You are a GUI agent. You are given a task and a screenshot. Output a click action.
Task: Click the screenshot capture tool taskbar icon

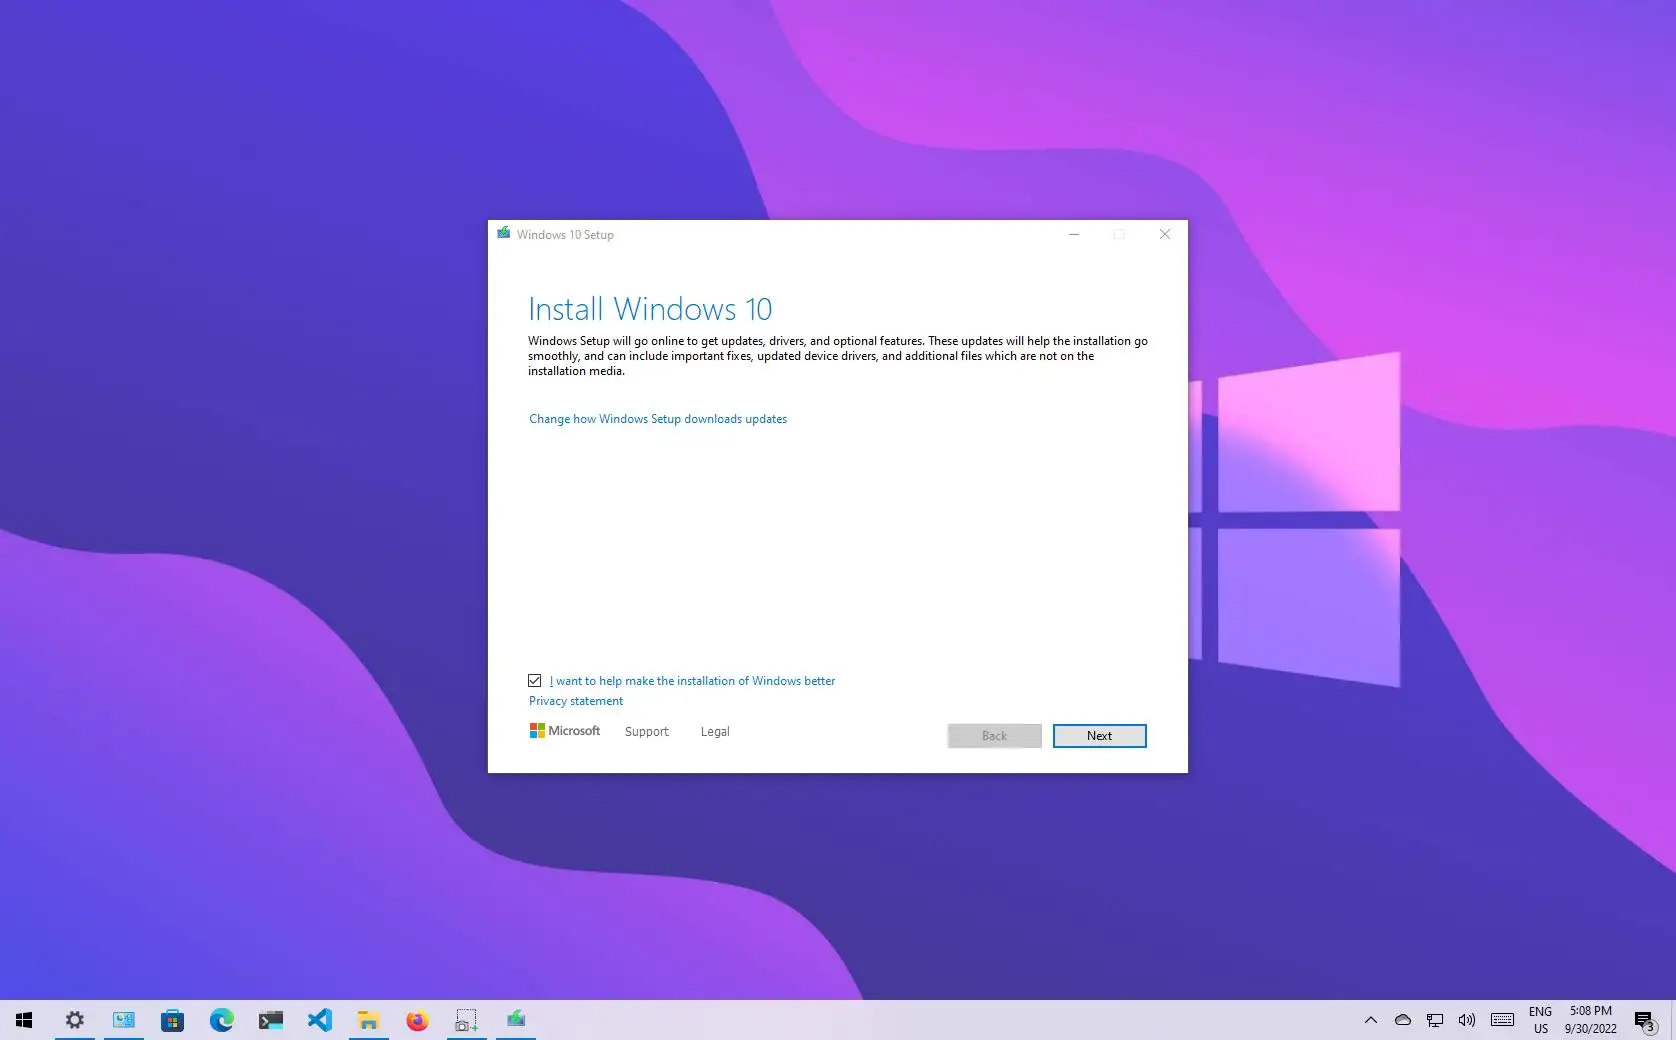coord(466,1019)
